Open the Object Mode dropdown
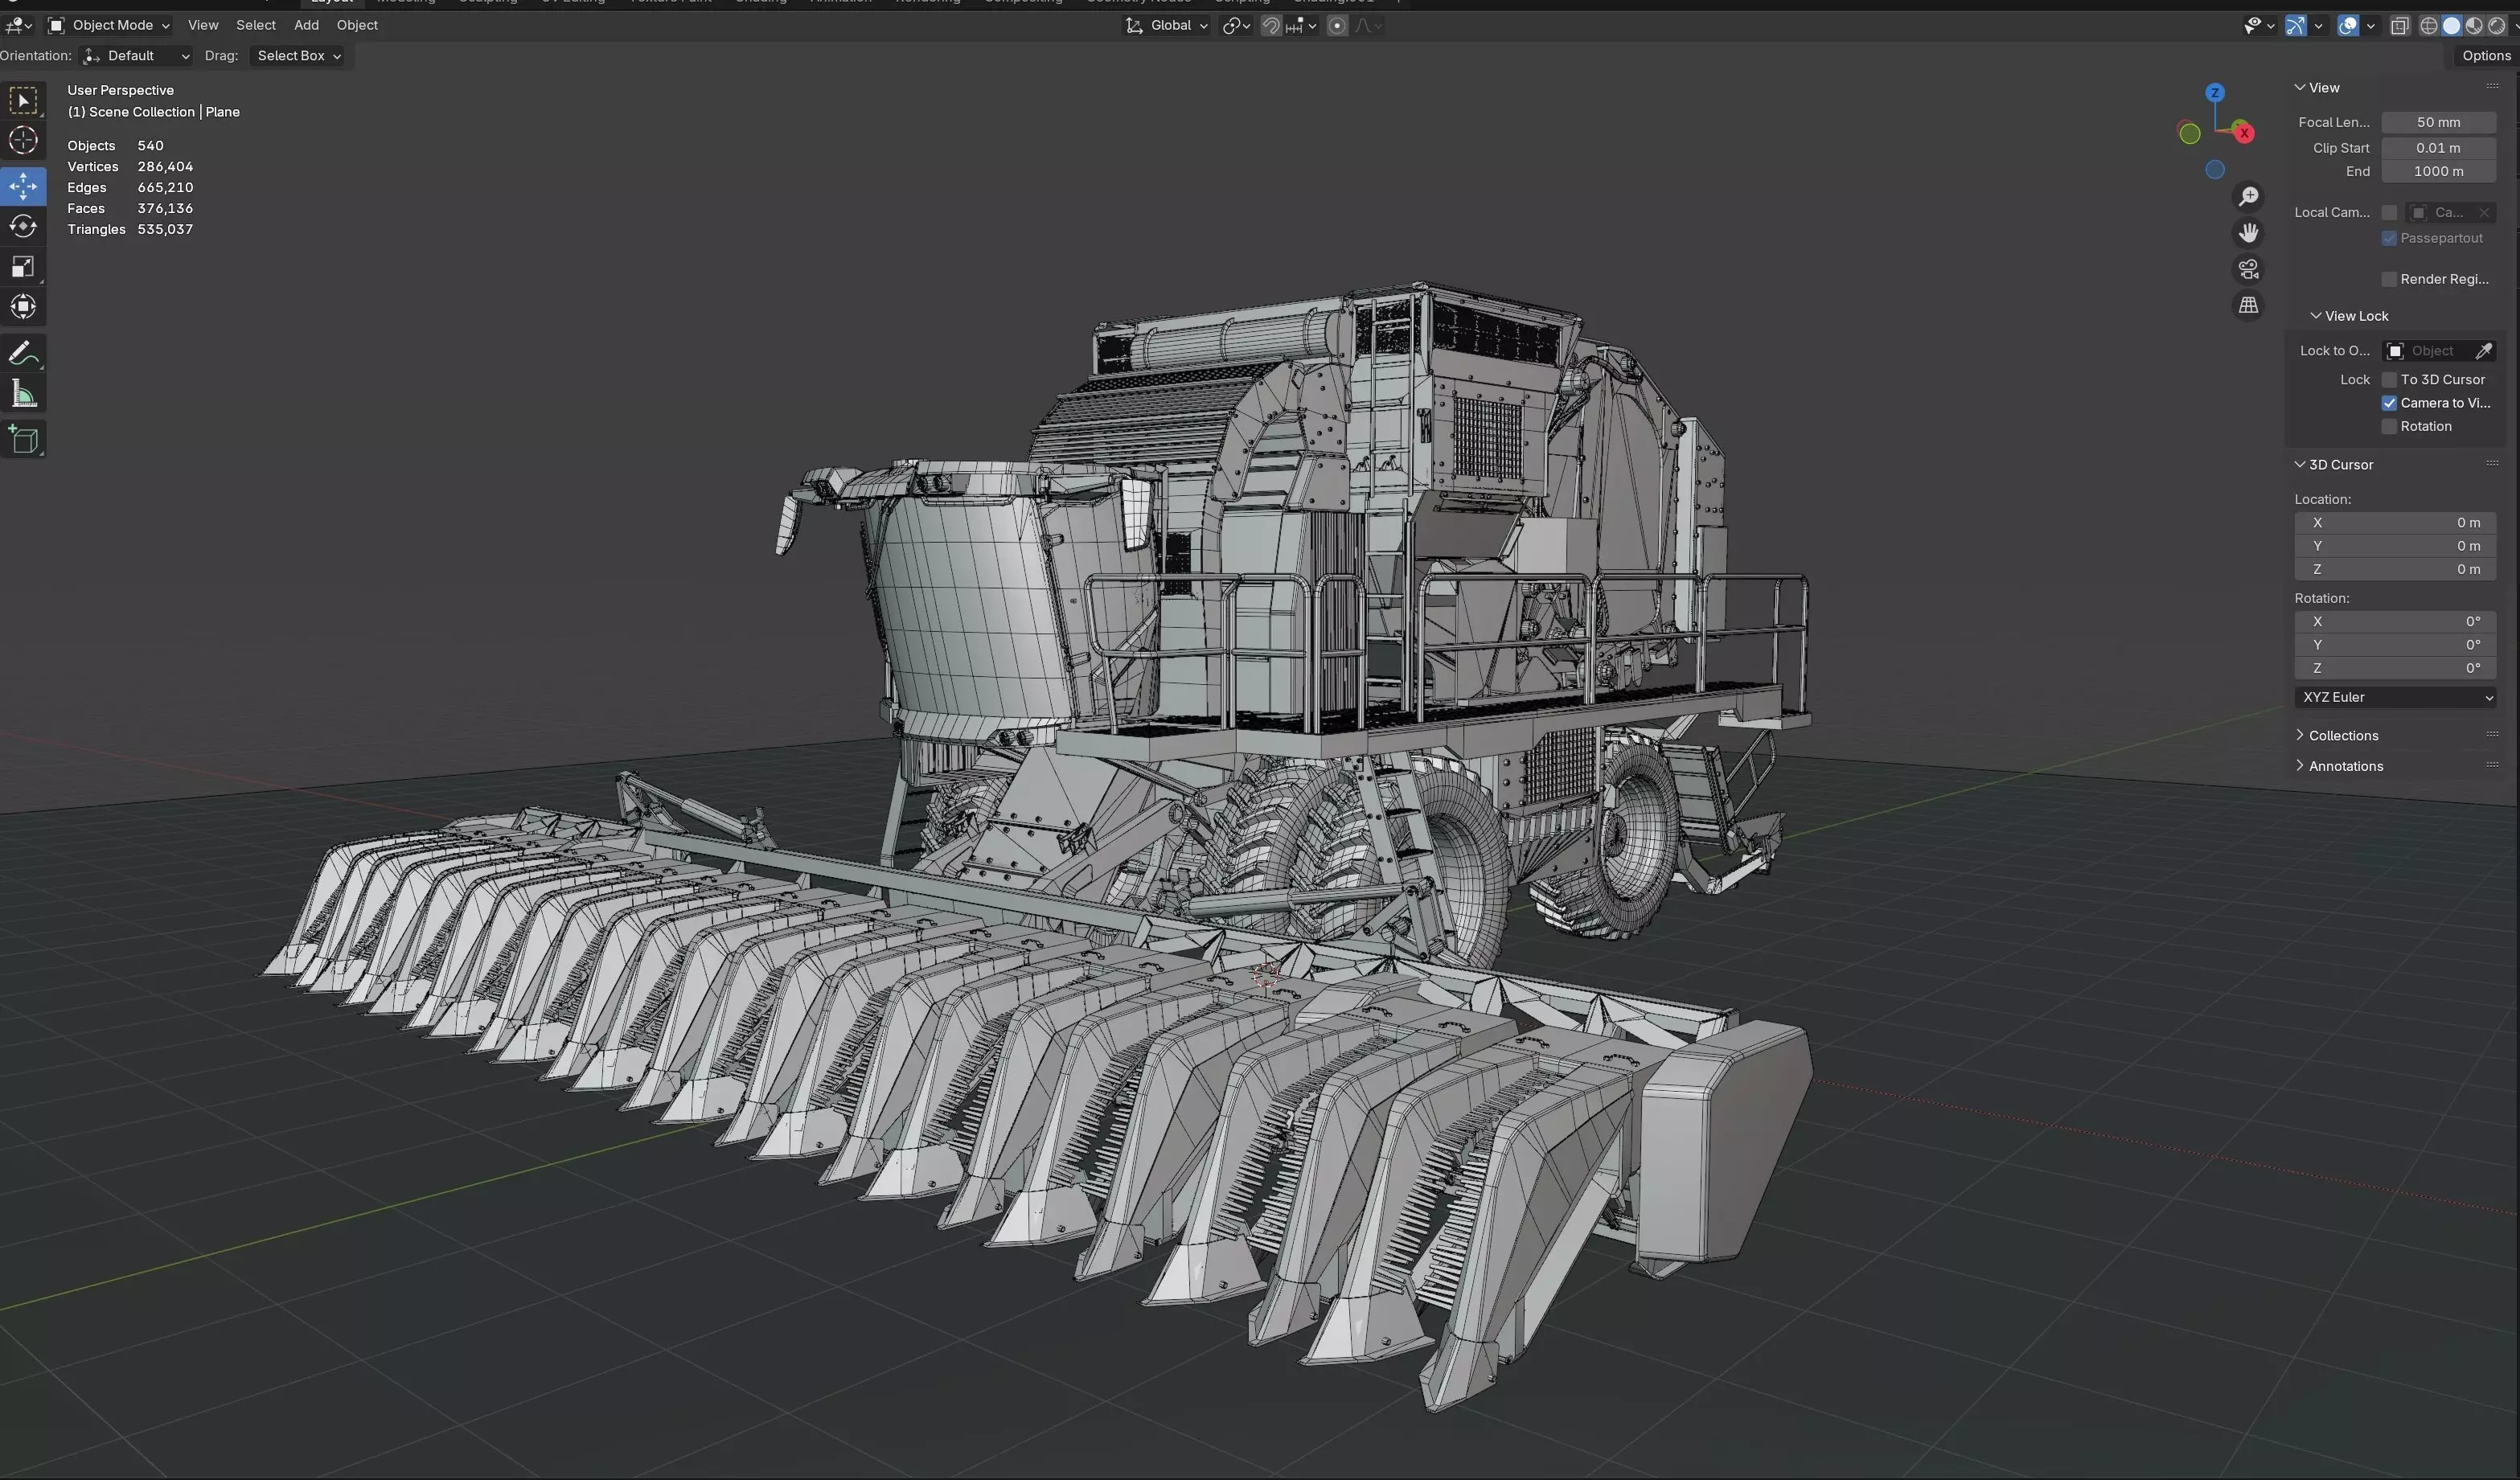This screenshot has width=2520, height=1480. pyautogui.click(x=109, y=26)
